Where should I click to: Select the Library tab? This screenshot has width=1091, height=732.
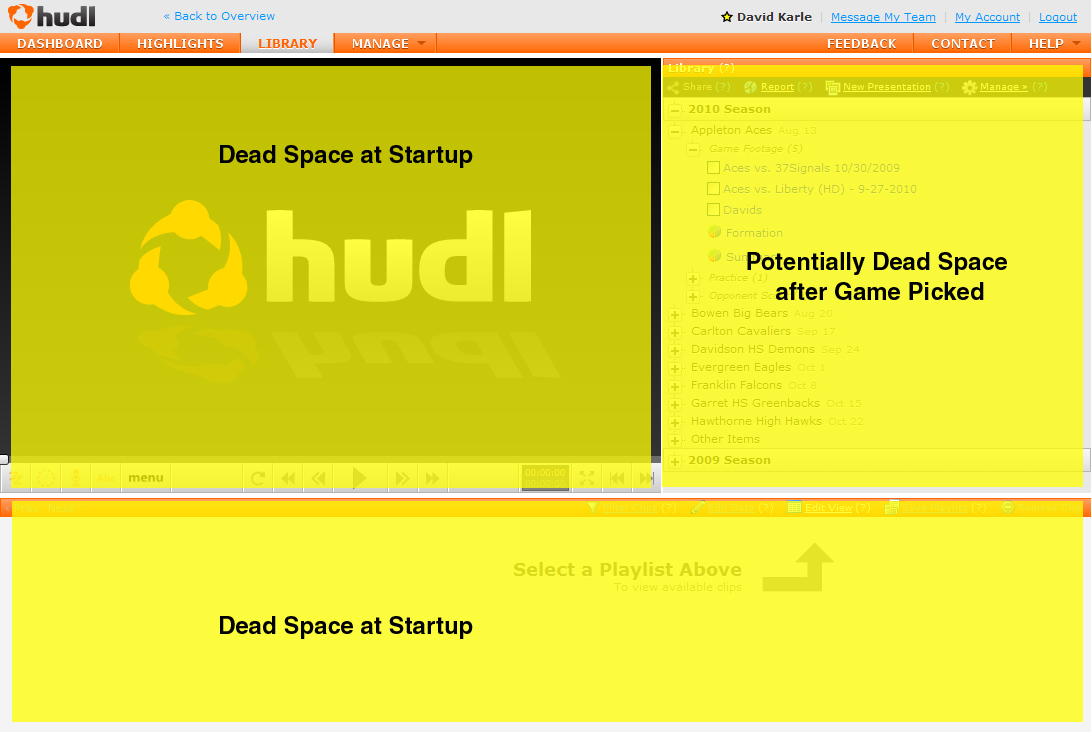click(x=287, y=43)
